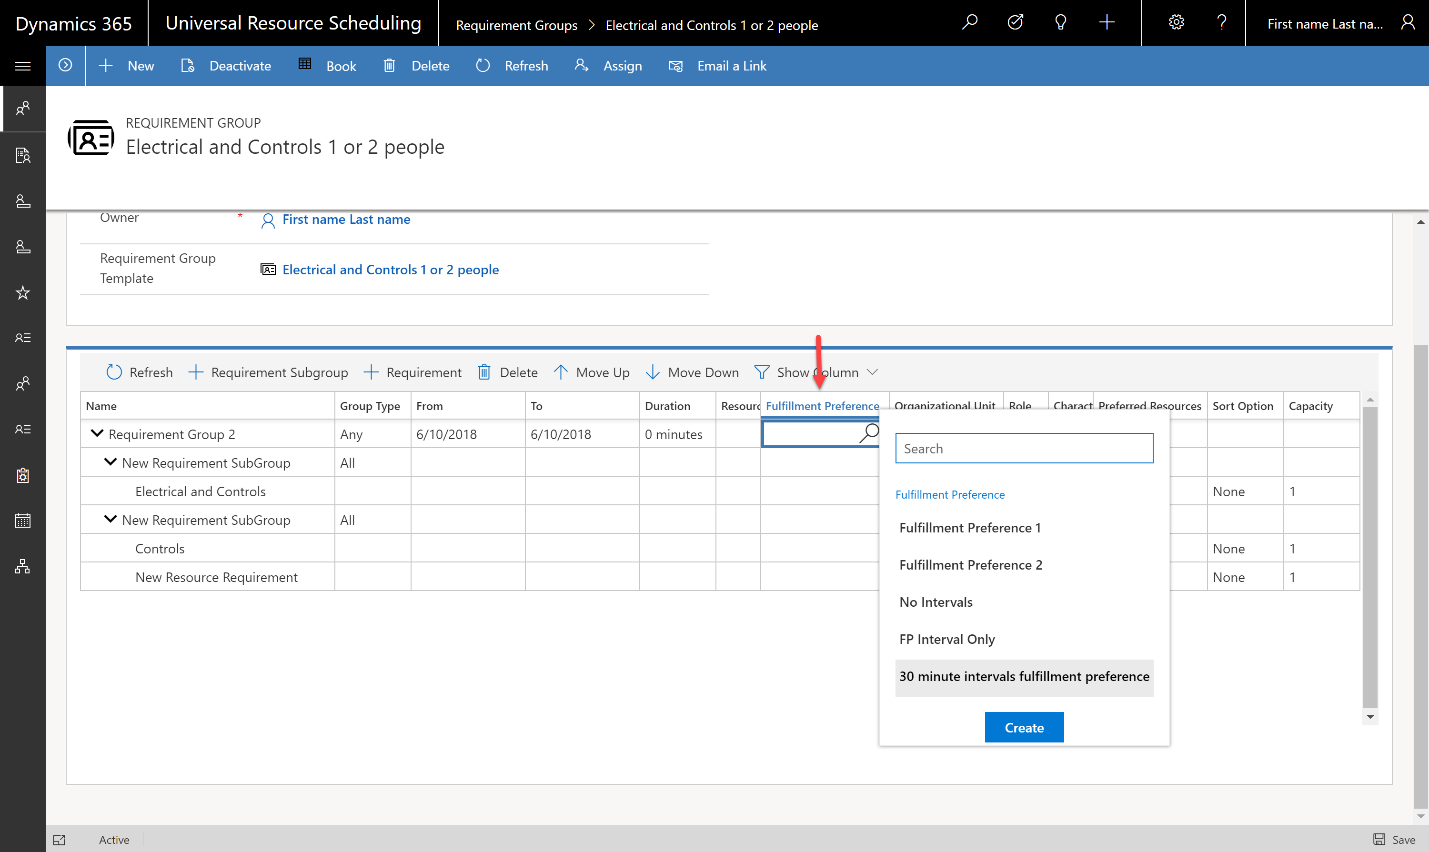The height and width of the screenshot is (852, 1429).
Task: Click the New command
Action: 127,66
